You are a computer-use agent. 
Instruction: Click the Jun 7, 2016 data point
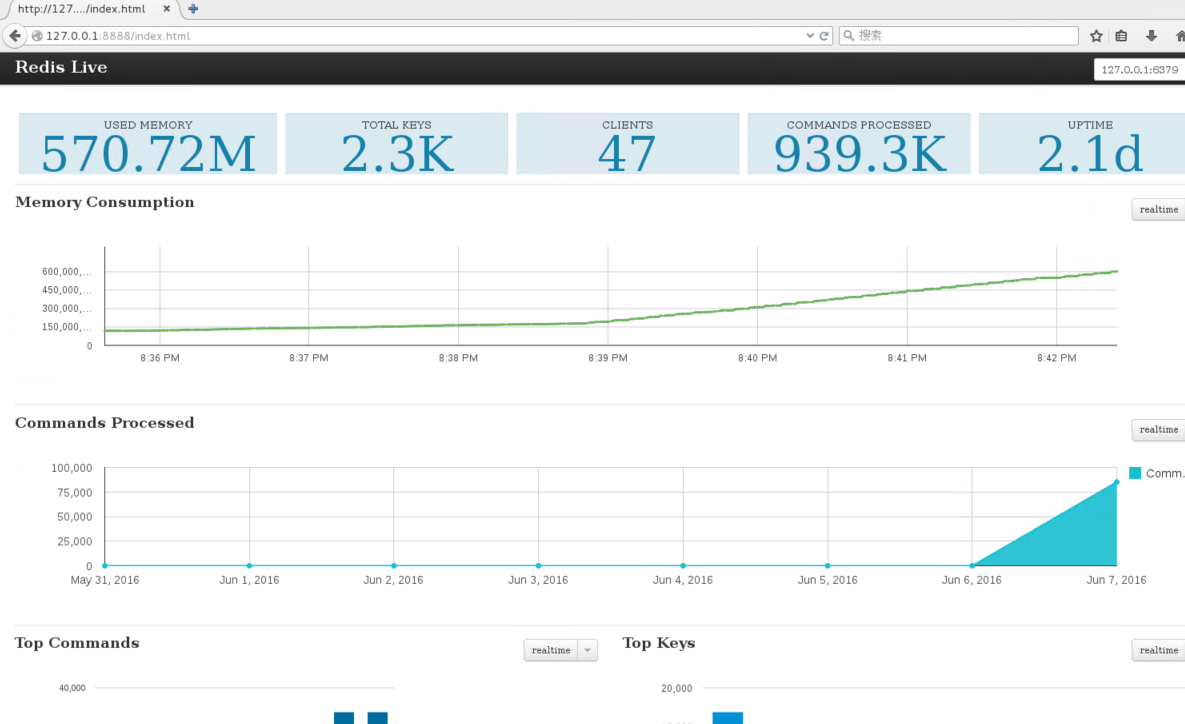click(x=1116, y=482)
